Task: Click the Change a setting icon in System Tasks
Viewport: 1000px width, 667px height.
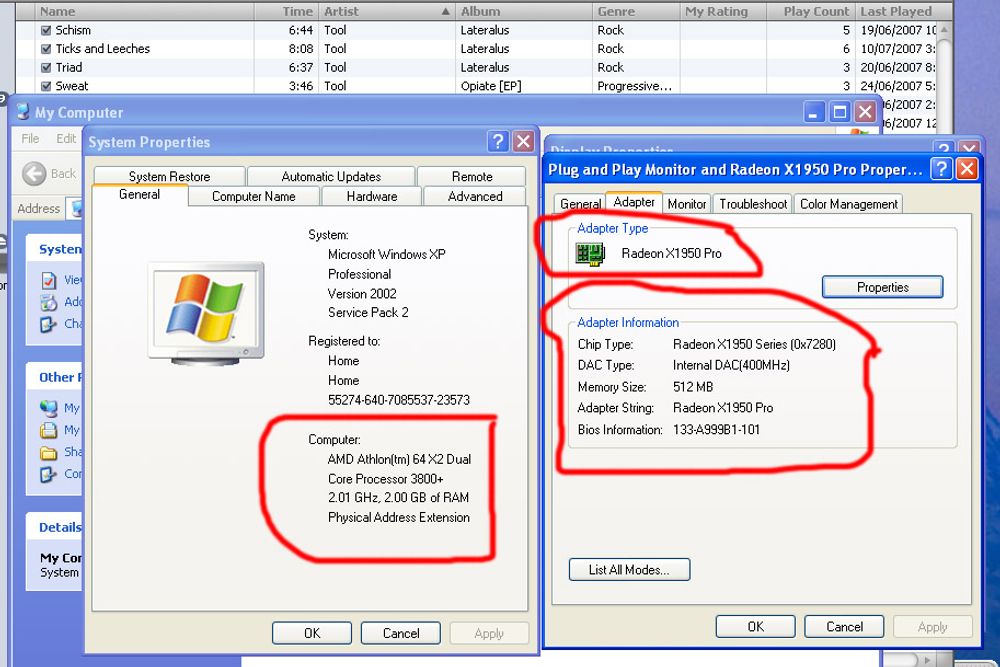Action: (48, 324)
